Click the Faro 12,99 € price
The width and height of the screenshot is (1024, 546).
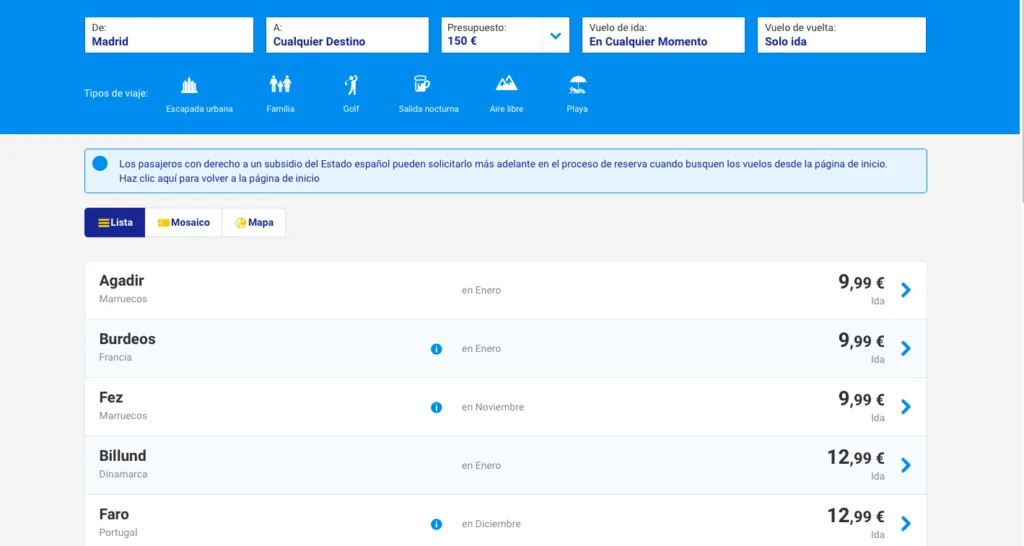856,516
